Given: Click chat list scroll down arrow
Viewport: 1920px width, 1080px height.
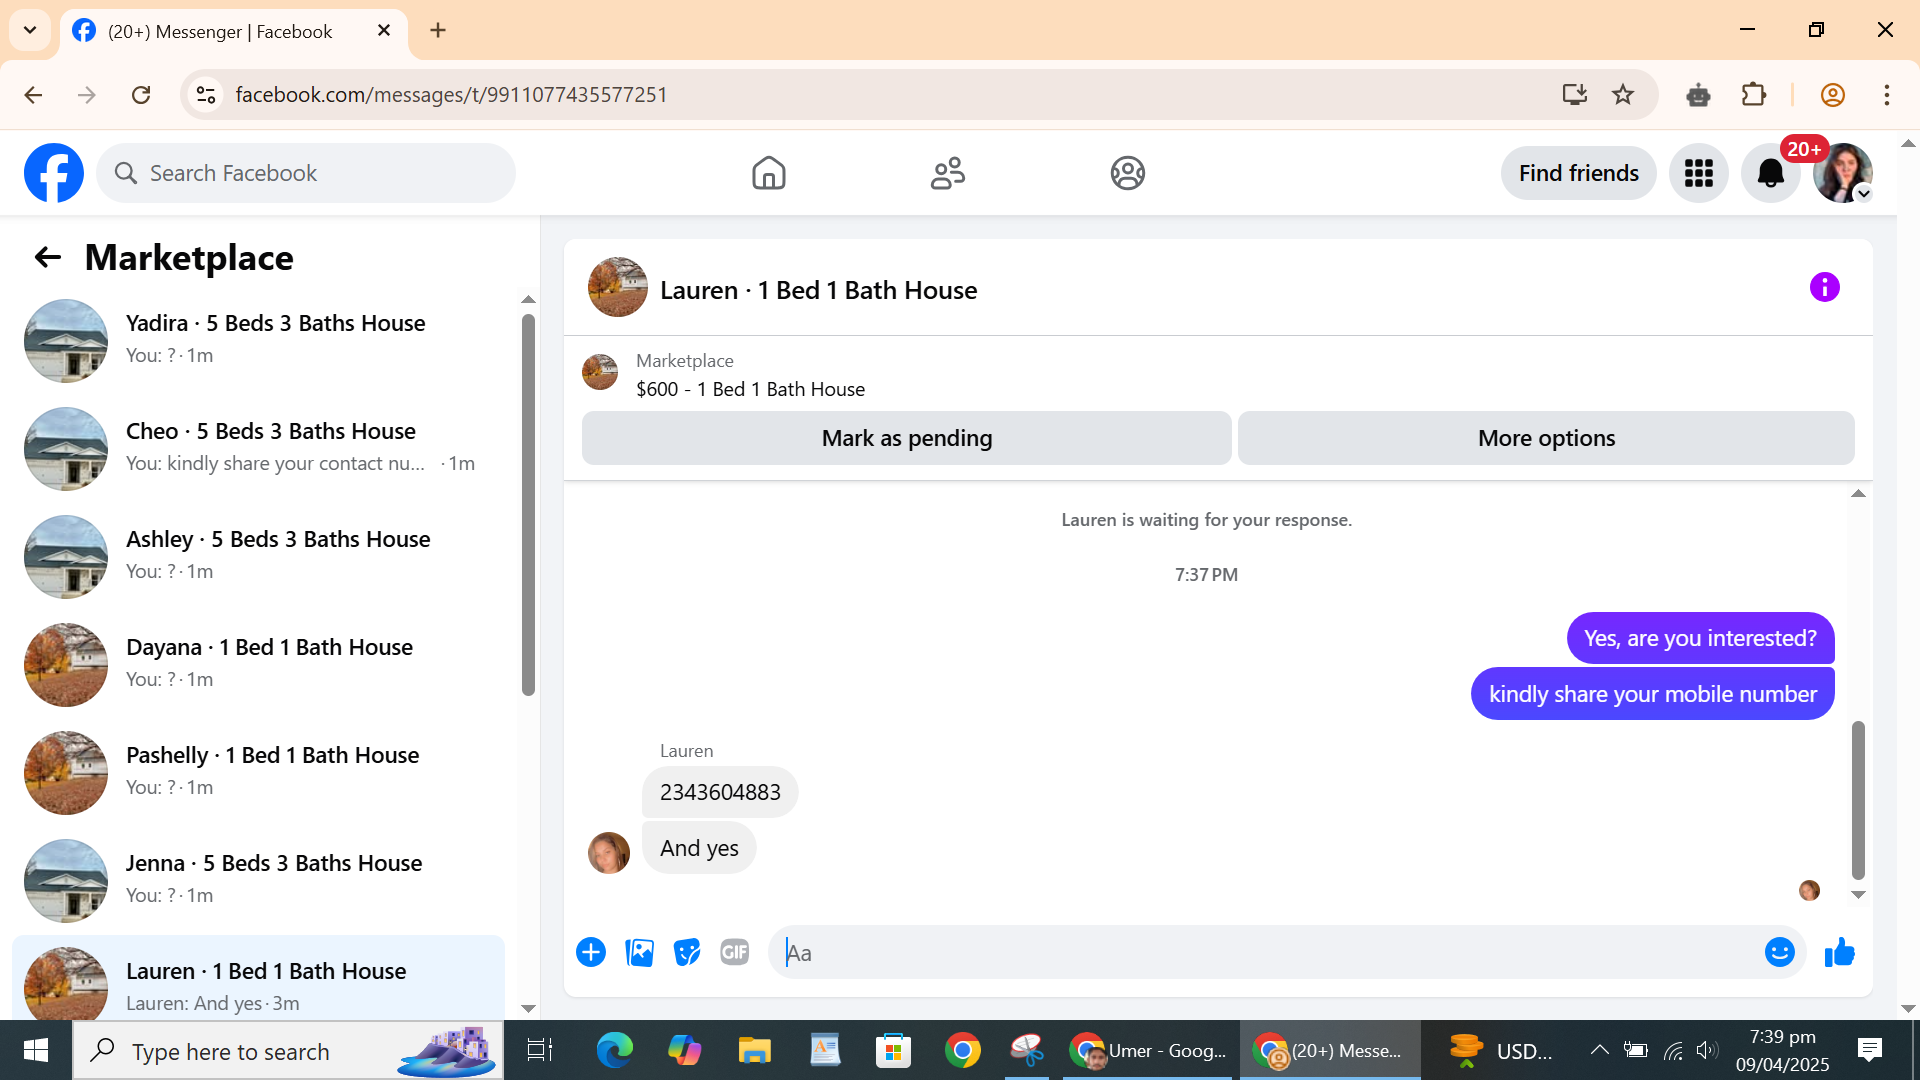Looking at the screenshot, I should pyautogui.click(x=528, y=1009).
